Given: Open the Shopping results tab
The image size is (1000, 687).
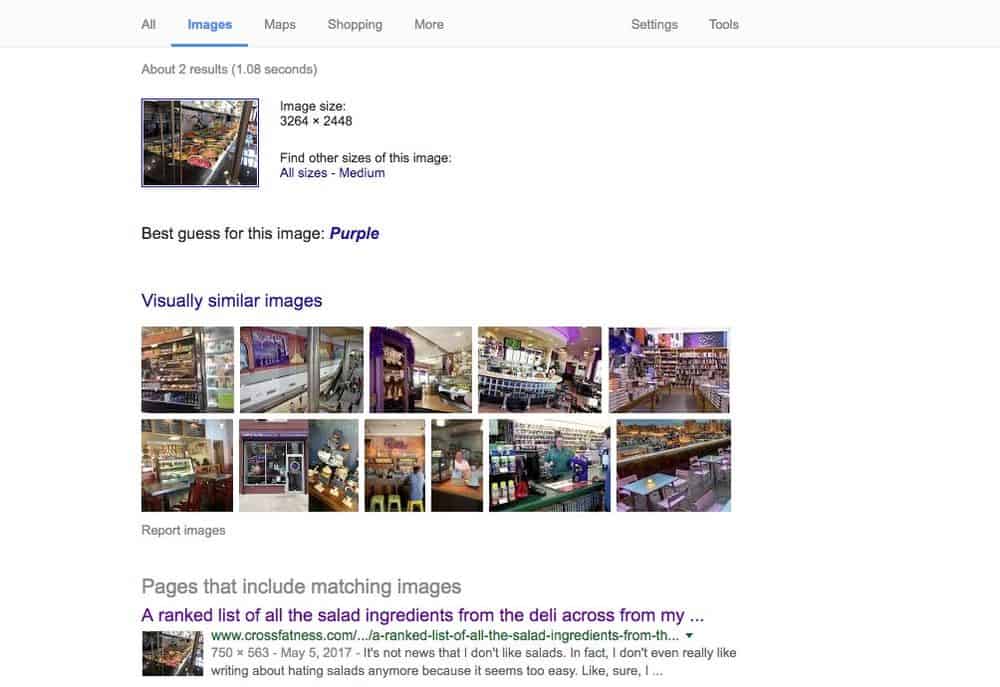Looking at the screenshot, I should point(355,24).
